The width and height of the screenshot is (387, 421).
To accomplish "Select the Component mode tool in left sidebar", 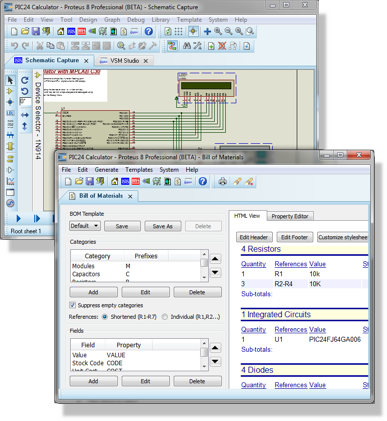I will pyautogui.click(x=10, y=91).
